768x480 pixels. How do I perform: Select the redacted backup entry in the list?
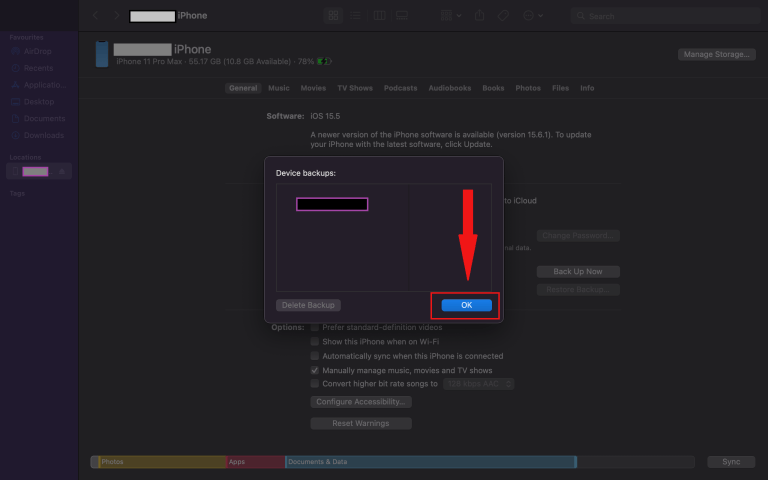click(332, 204)
